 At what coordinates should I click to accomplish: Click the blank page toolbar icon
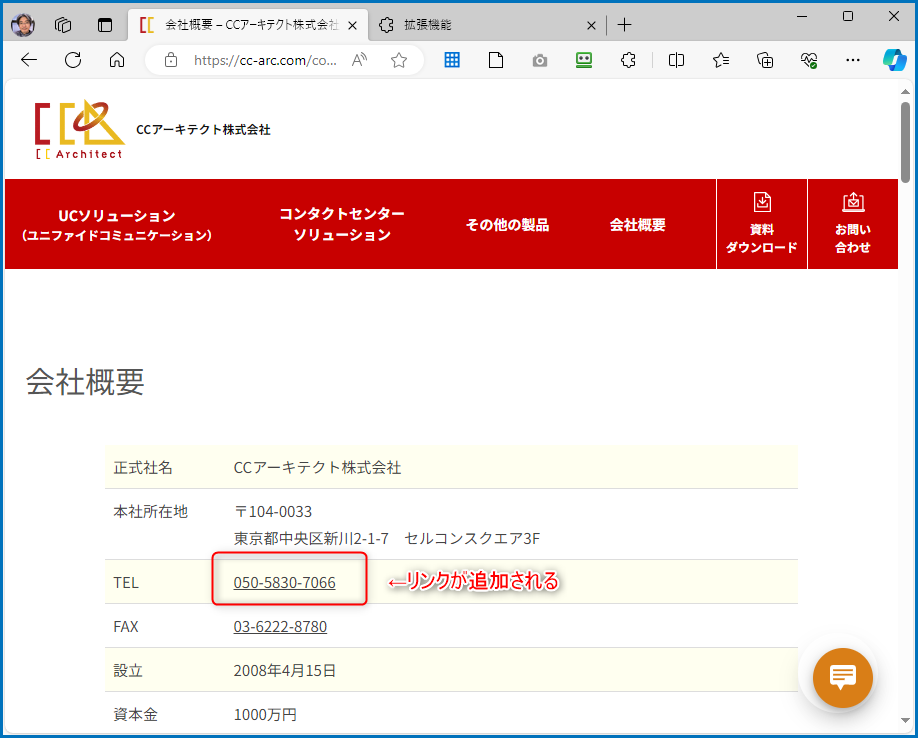pyautogui.click(x=496, y=60)
